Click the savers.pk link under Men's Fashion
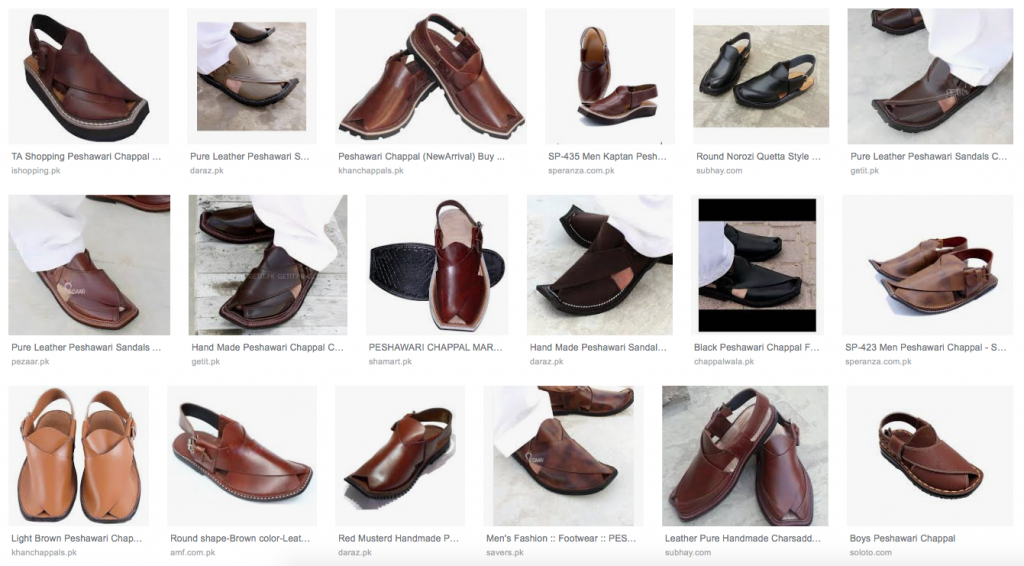 (505, 552)
